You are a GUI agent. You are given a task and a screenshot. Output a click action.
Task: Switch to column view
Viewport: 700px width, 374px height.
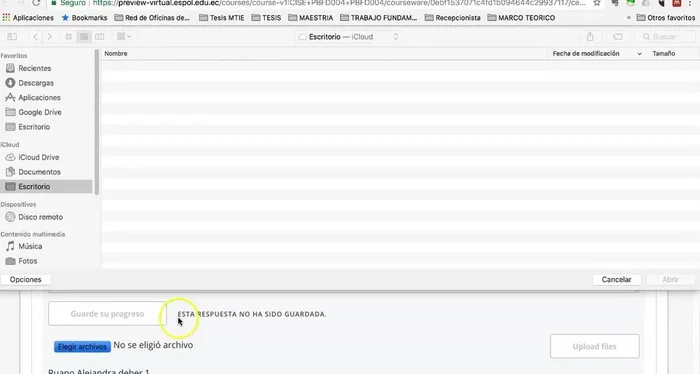click(99, 37)
